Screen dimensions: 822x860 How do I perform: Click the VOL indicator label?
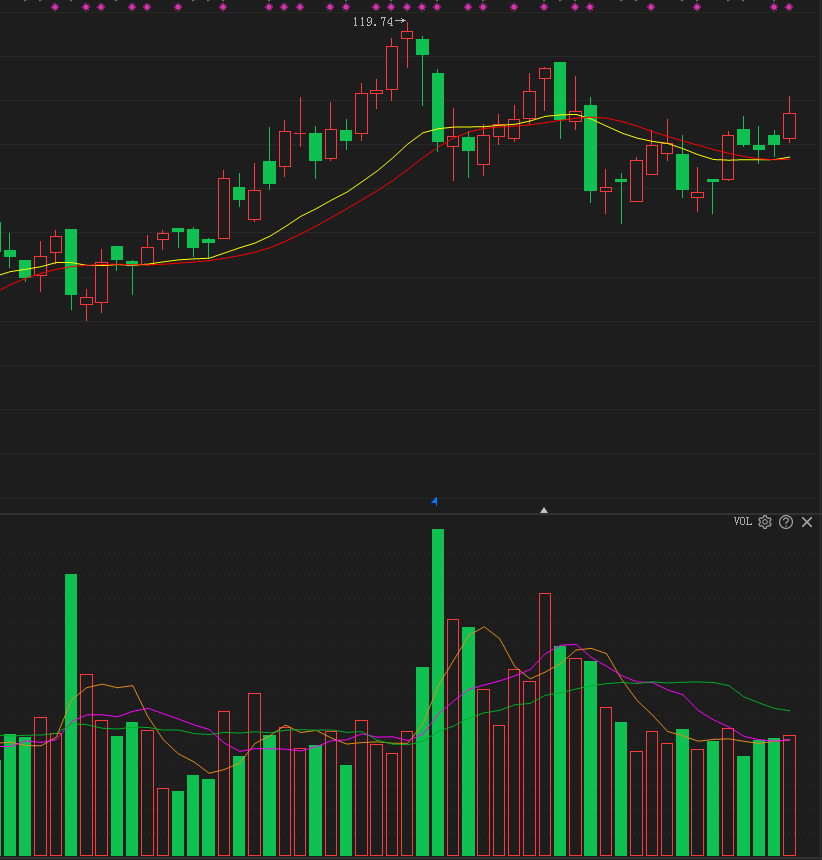tap(742, 521)
